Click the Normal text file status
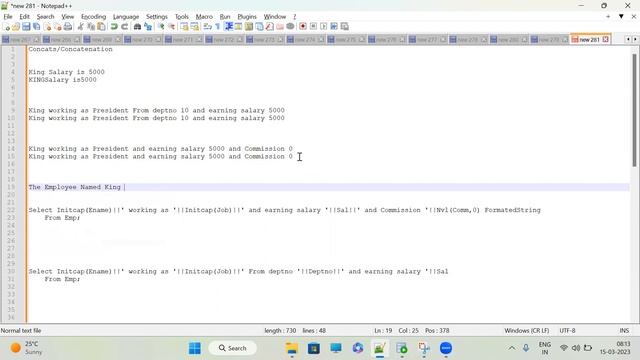 tap(21, 331)
